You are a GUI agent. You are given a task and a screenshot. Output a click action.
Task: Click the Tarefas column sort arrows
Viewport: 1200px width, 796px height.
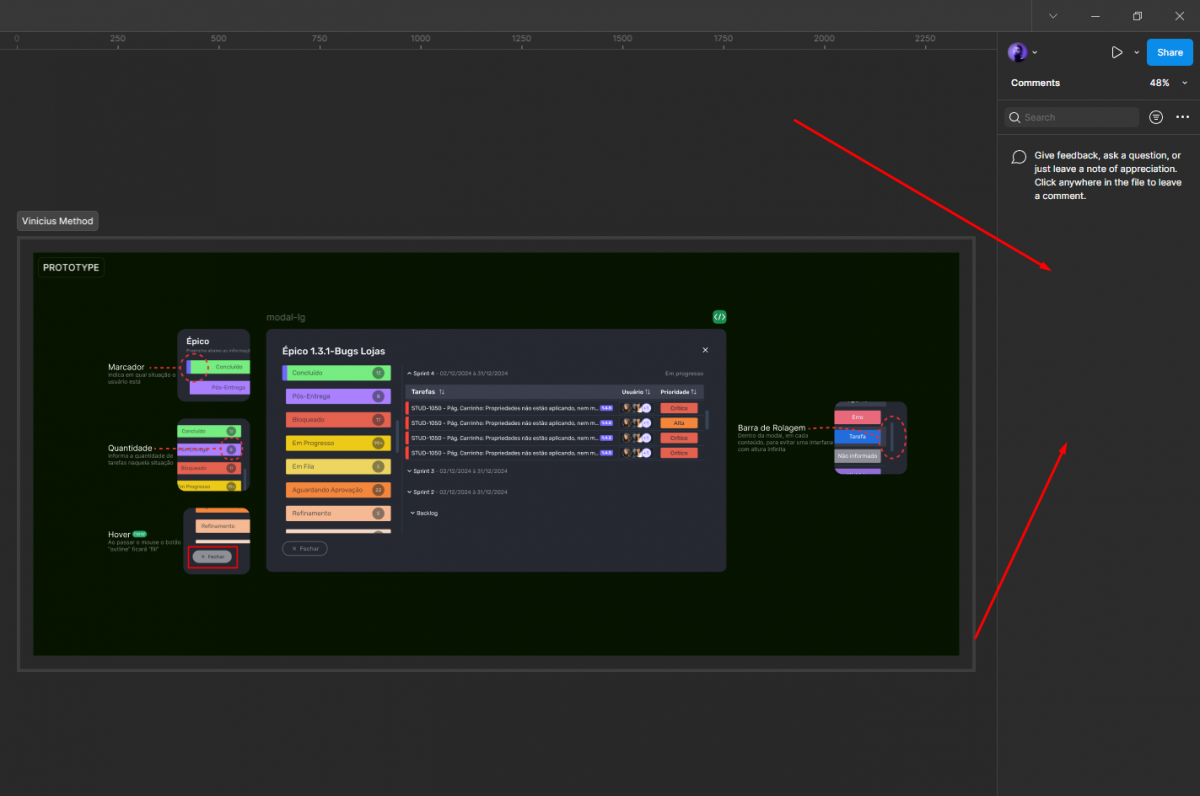click(441, 392)
